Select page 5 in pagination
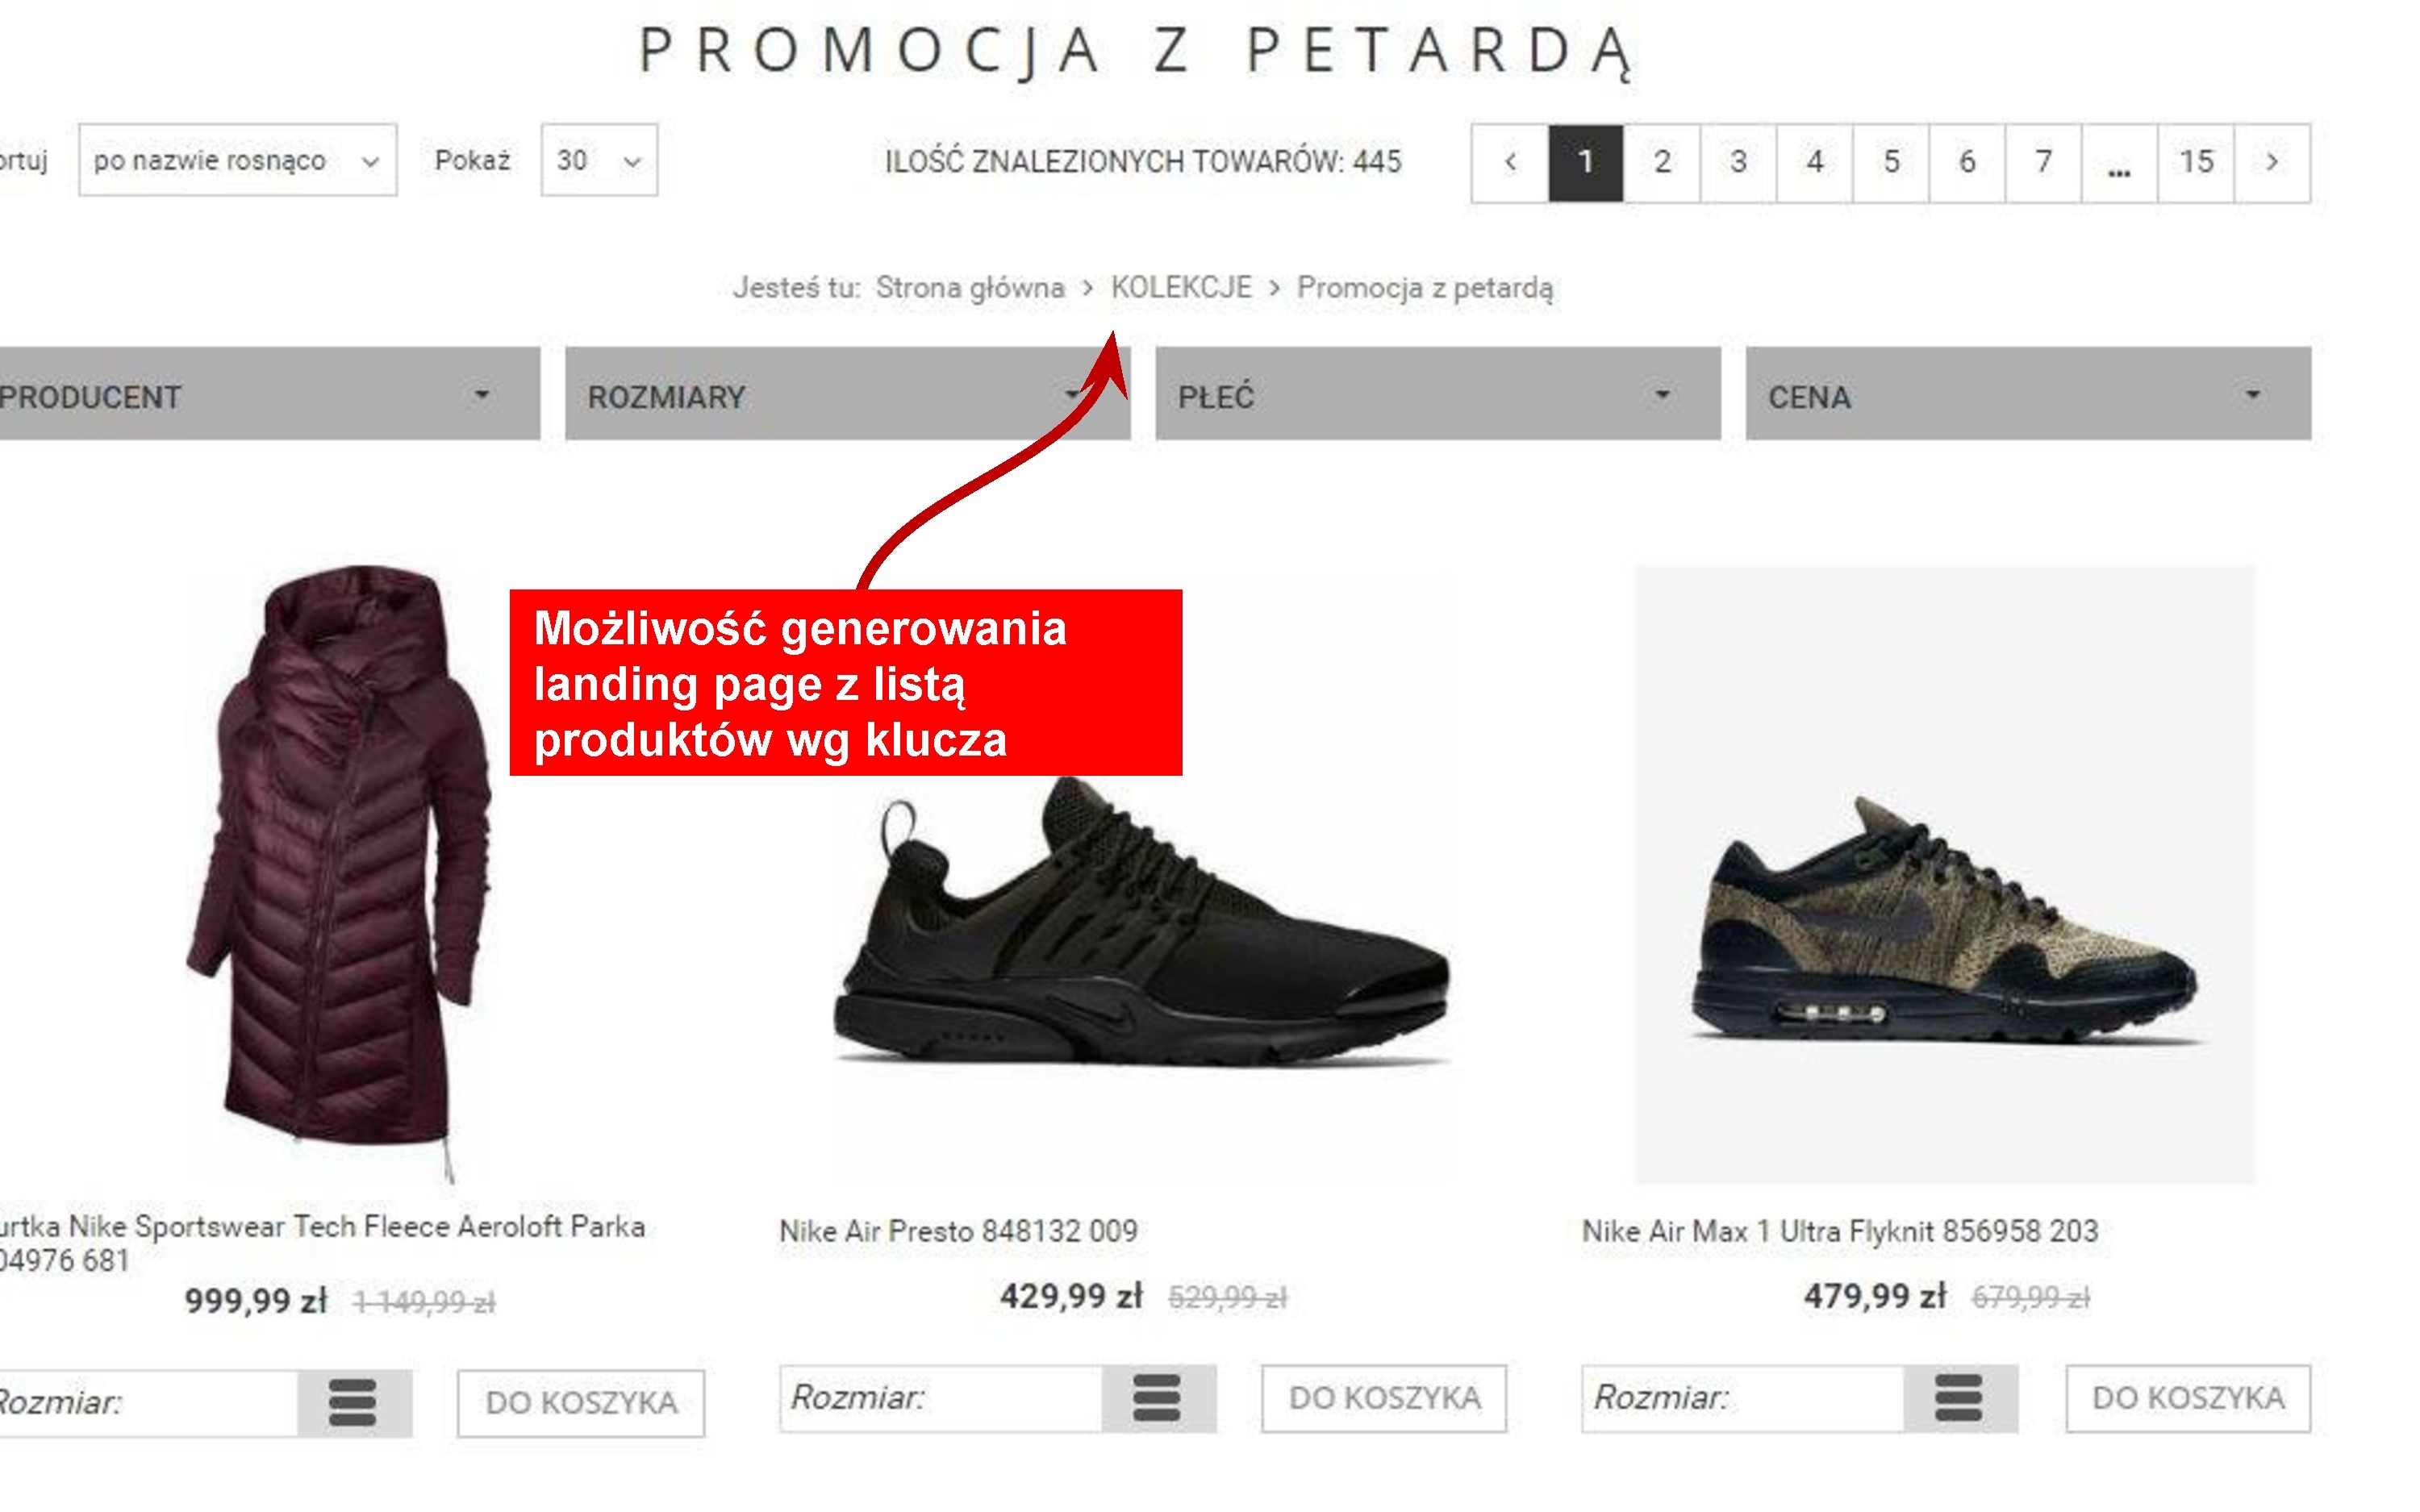 [x=1891, y=162]
